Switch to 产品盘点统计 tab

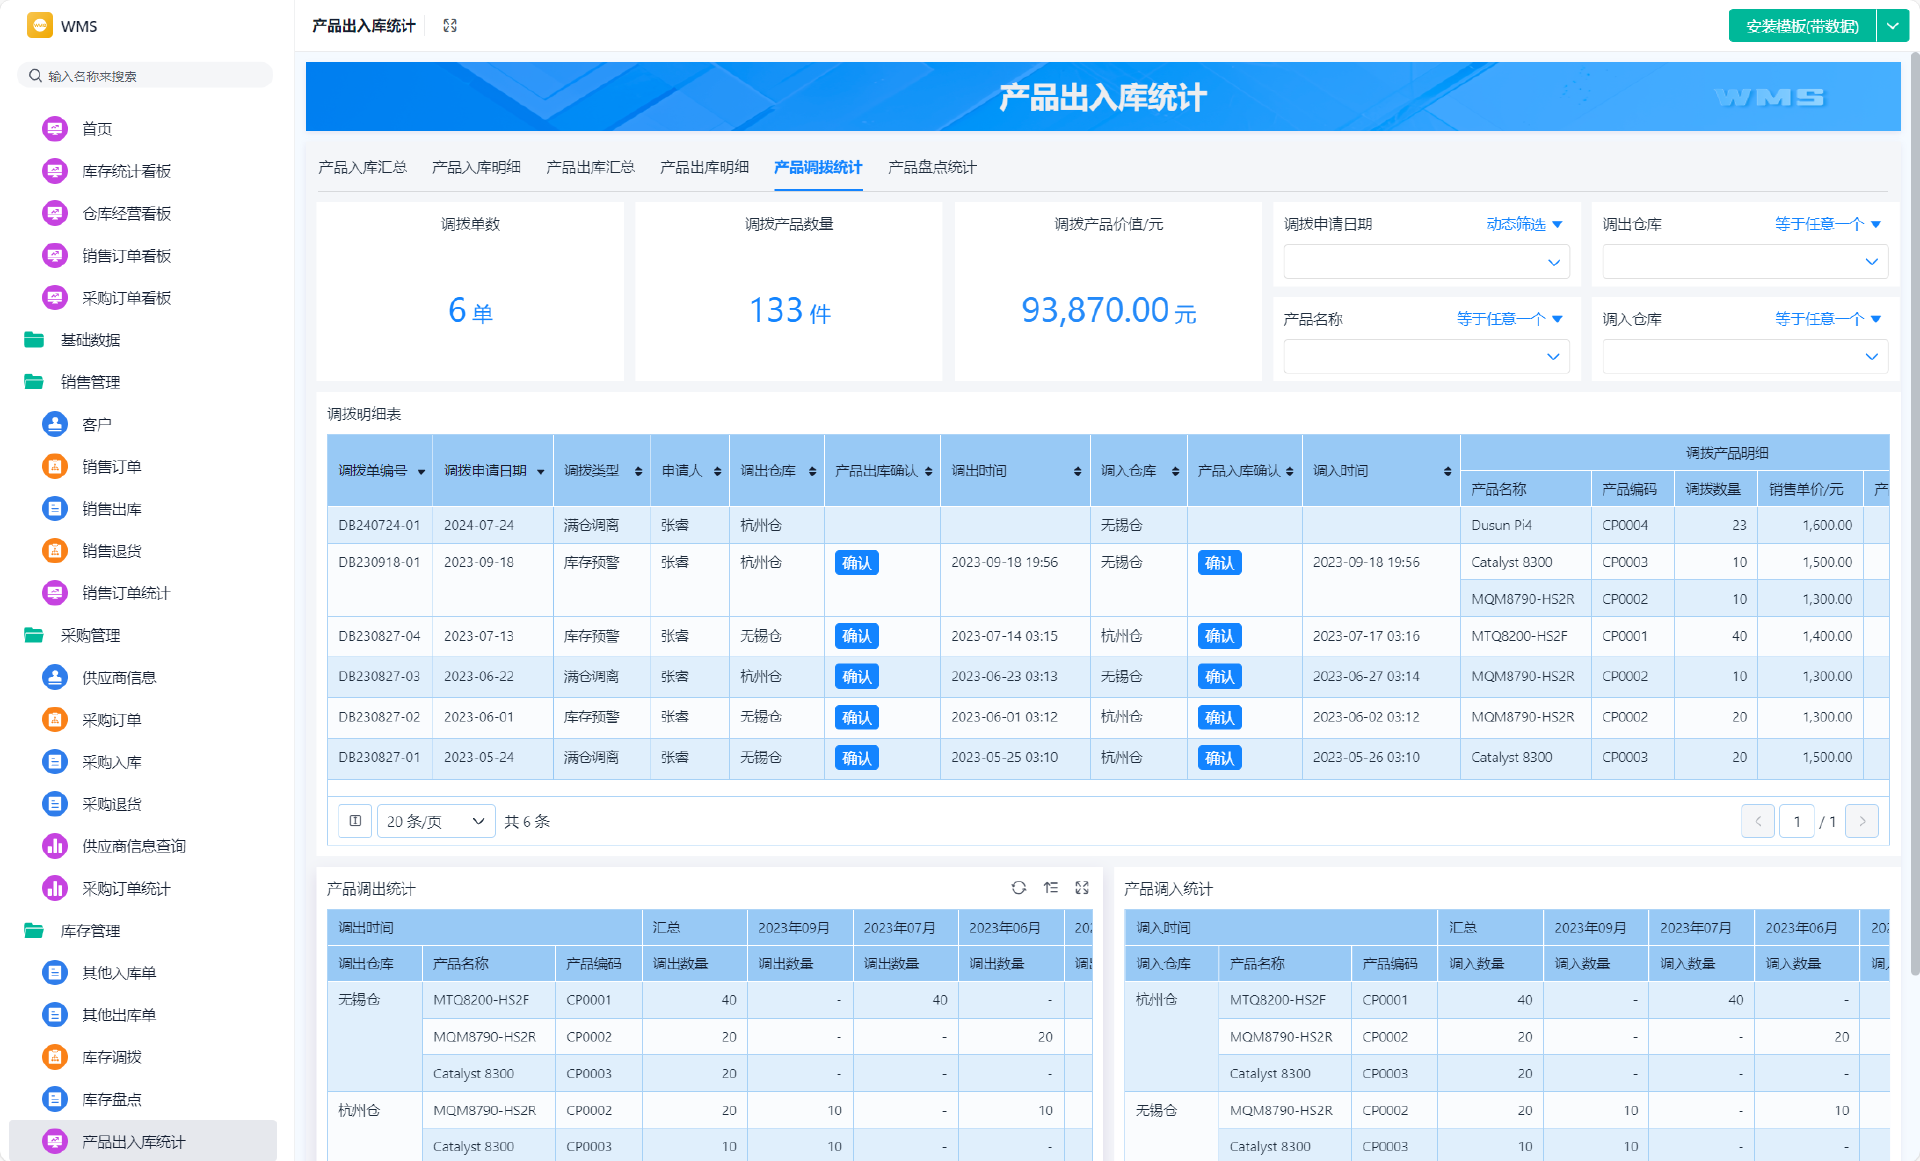pyautogui.click(x=931, y=167)
